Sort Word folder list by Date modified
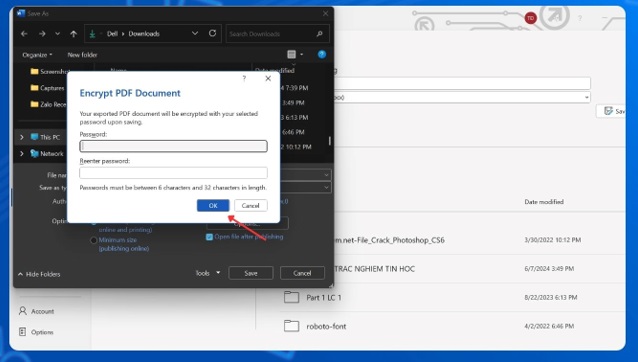 tap(544, 202)
